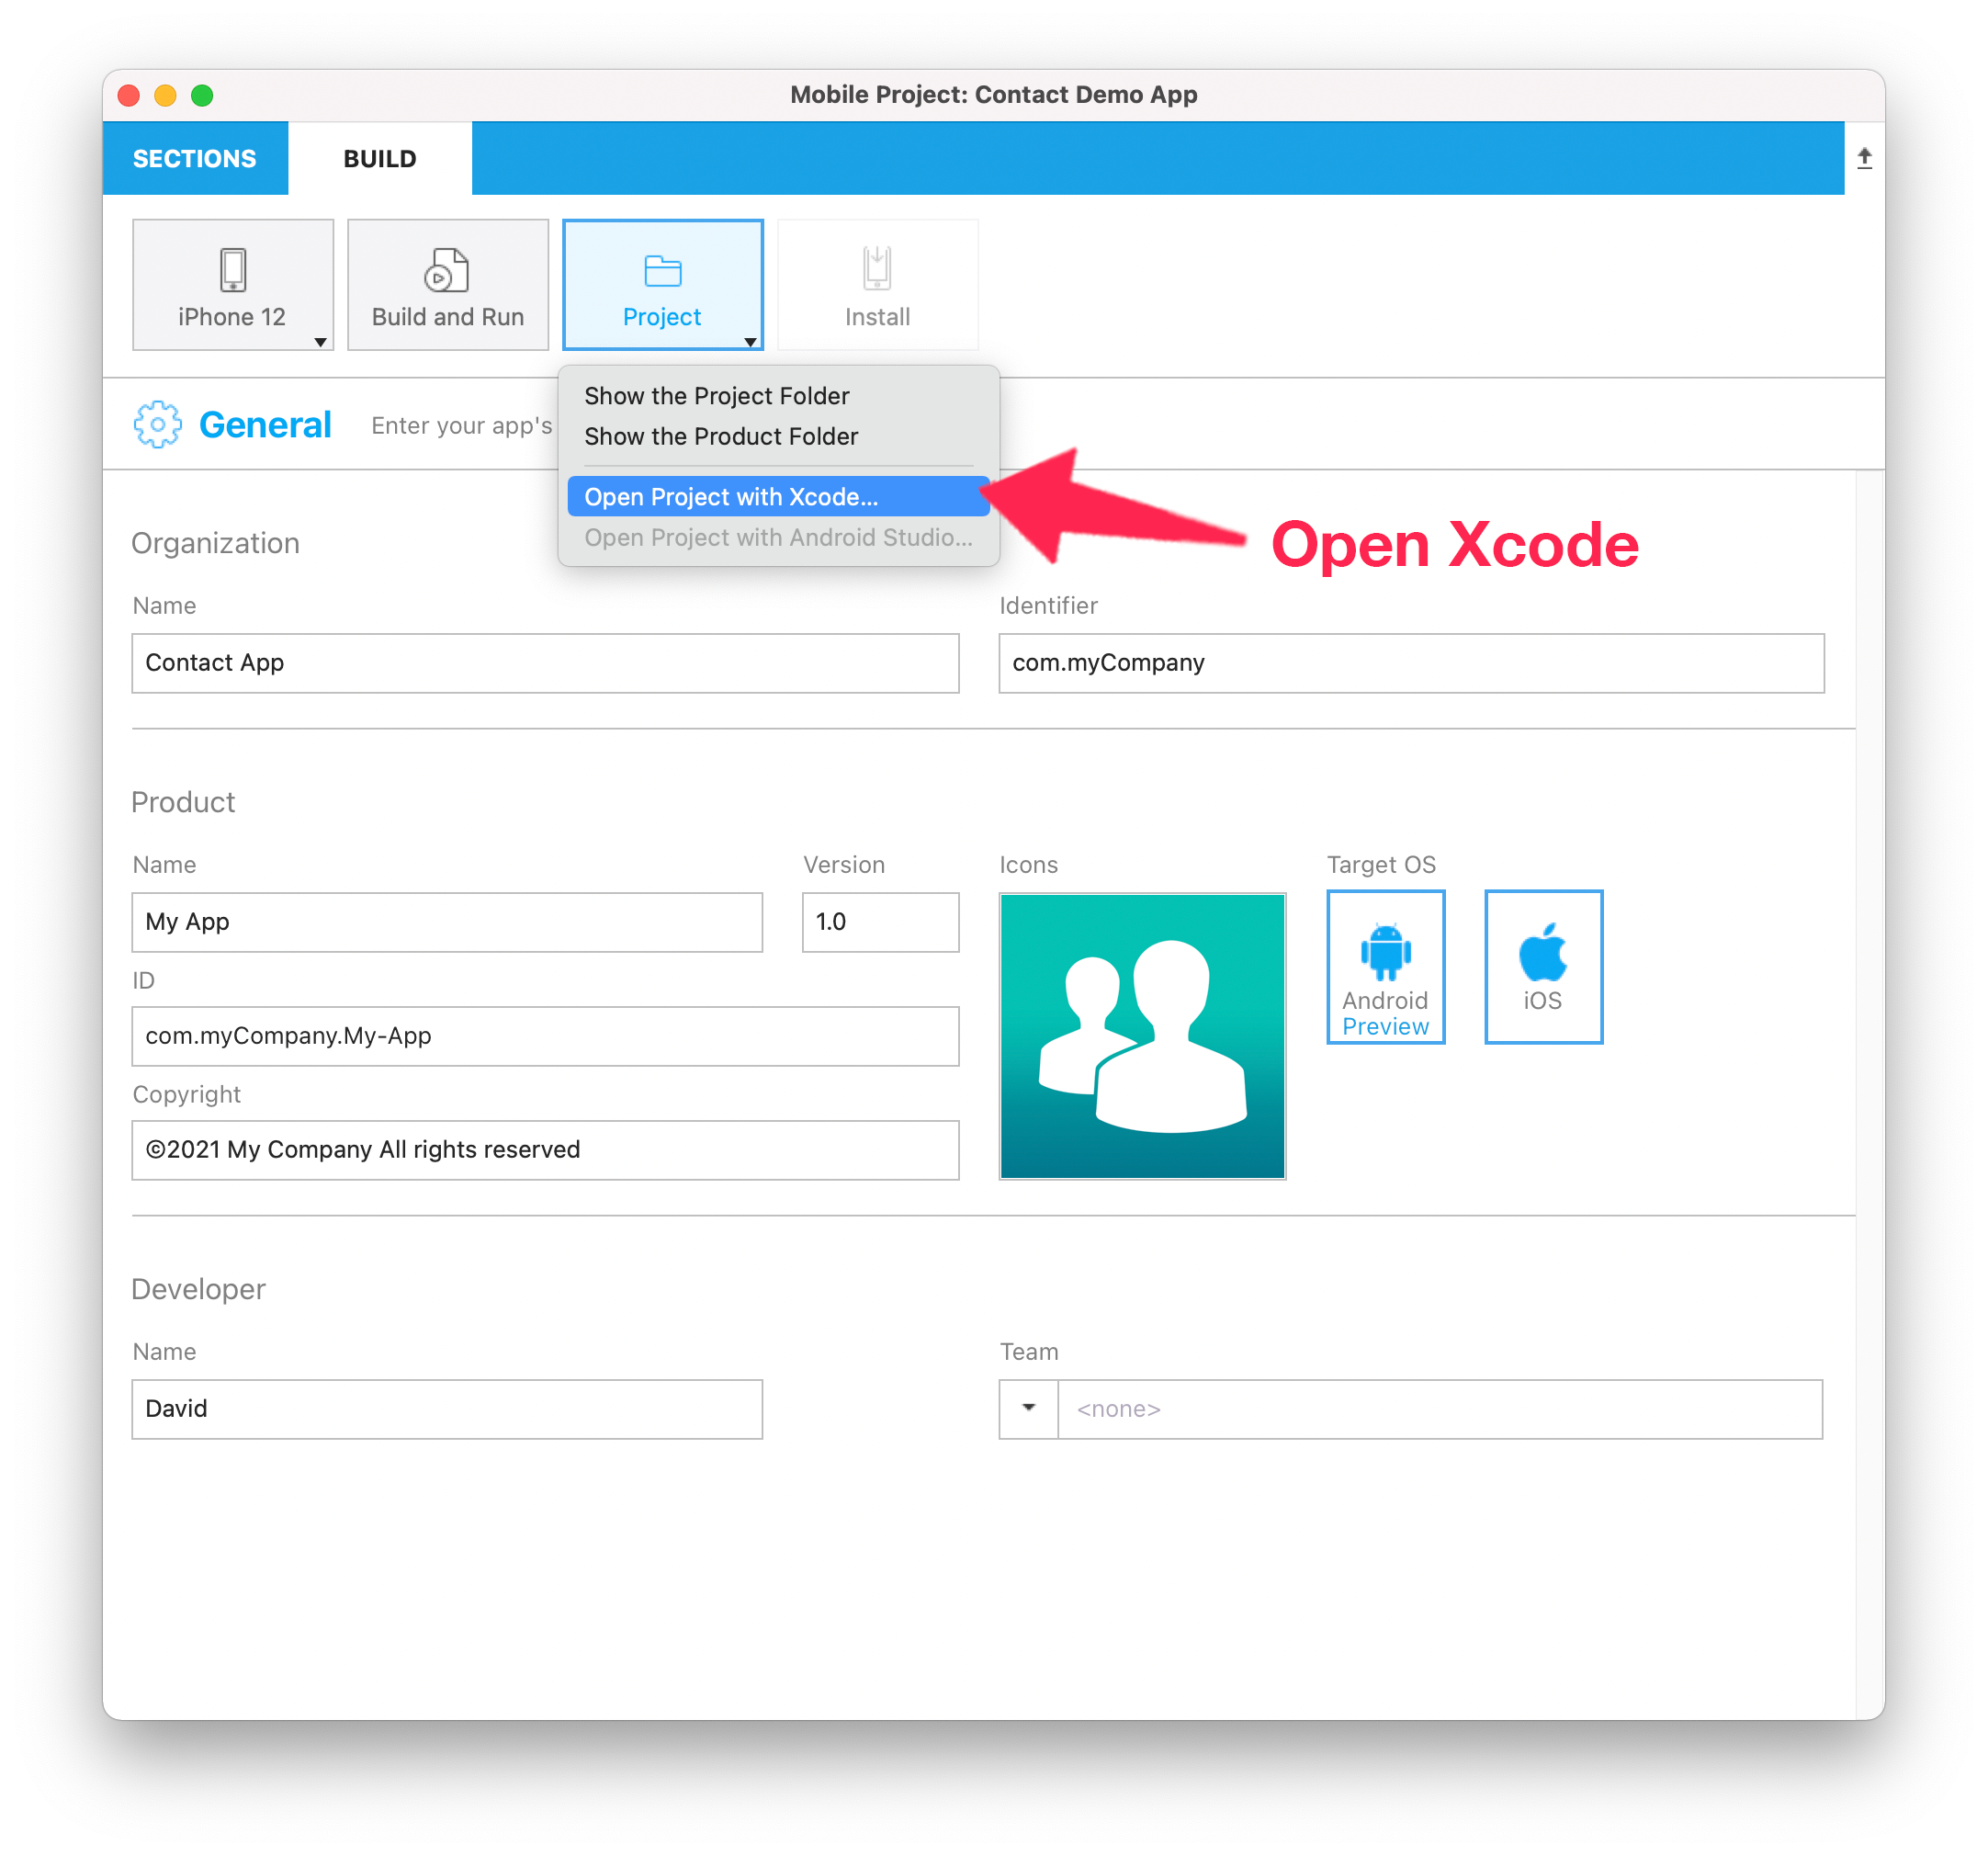Click the Product ID field
1988x1856 pixels.
tap(545, 1035)
